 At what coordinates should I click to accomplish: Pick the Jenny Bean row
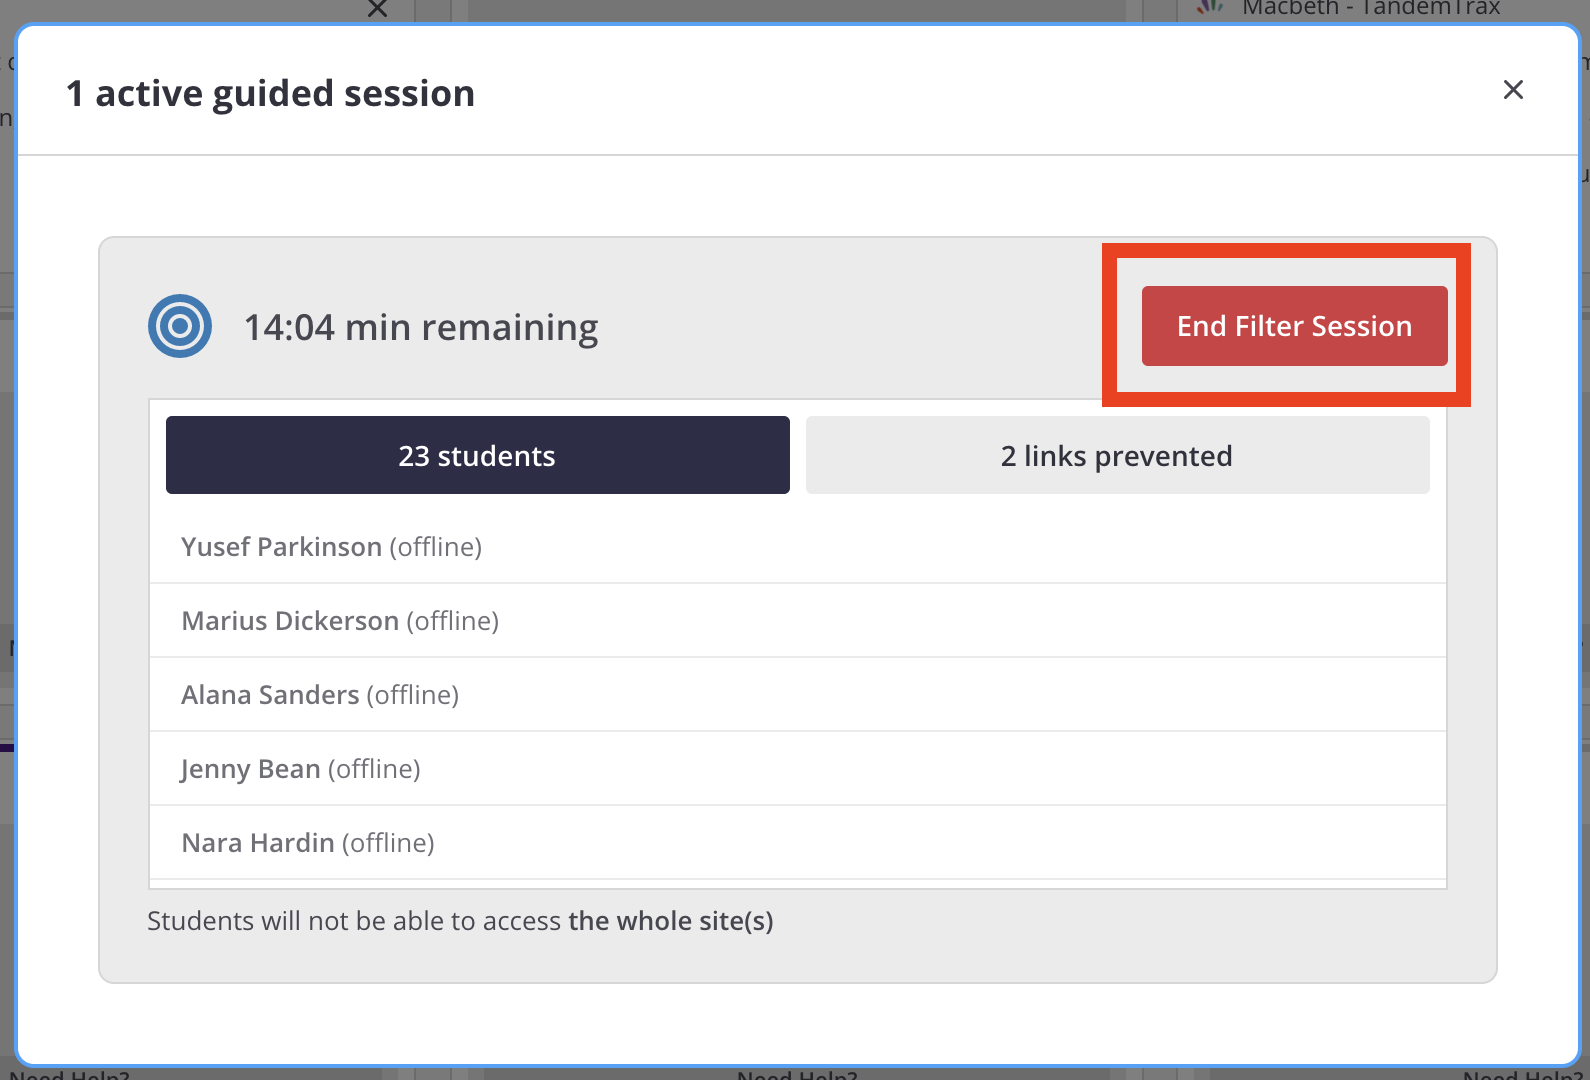click(798, 769)
